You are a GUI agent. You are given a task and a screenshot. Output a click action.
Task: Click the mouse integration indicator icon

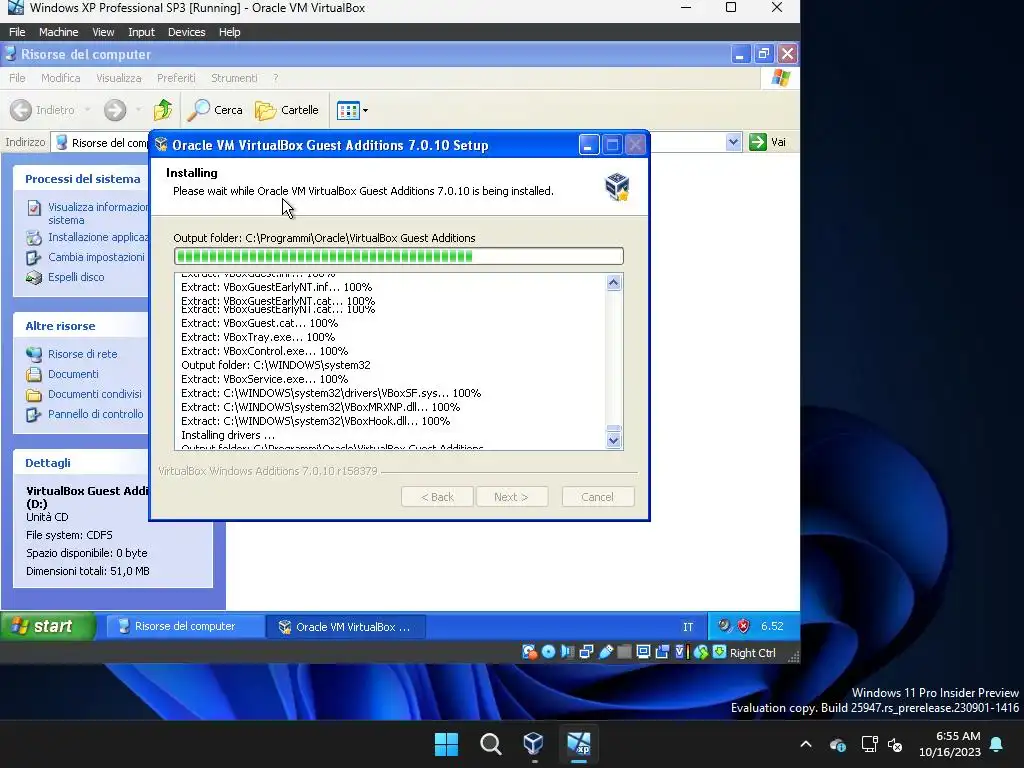701,652
